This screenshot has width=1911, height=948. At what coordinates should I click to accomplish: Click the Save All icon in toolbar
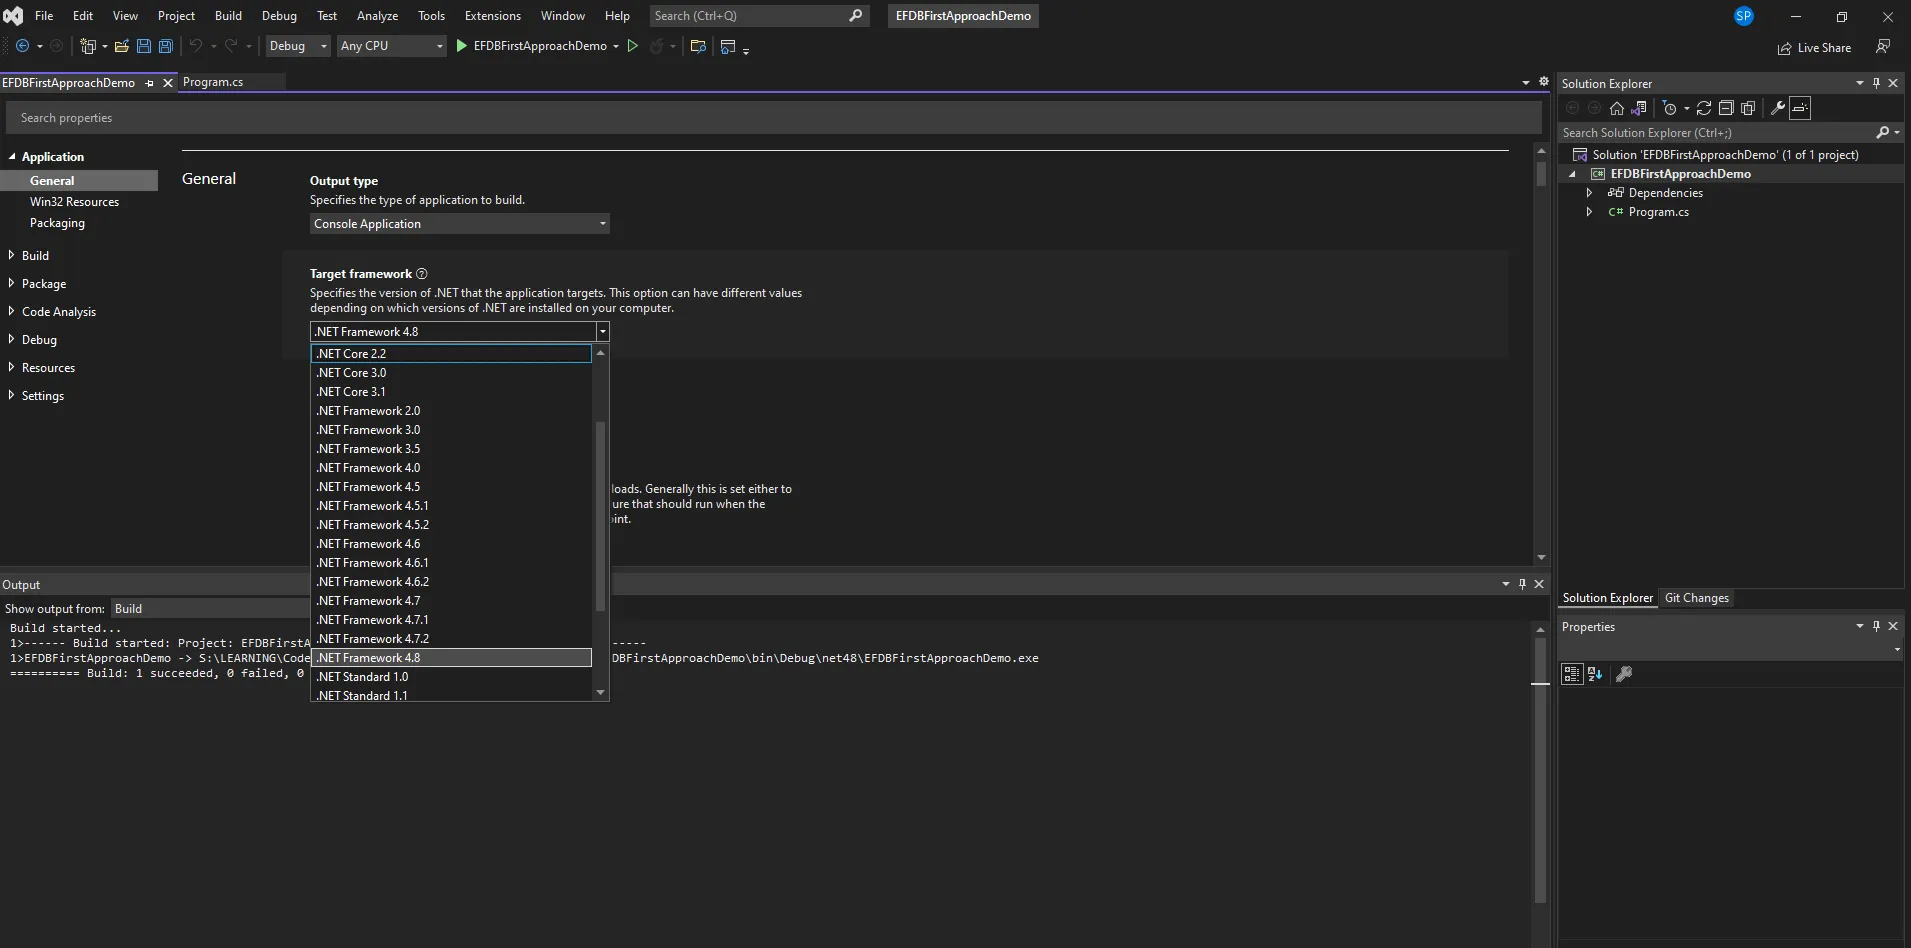[x=165, y=46]
